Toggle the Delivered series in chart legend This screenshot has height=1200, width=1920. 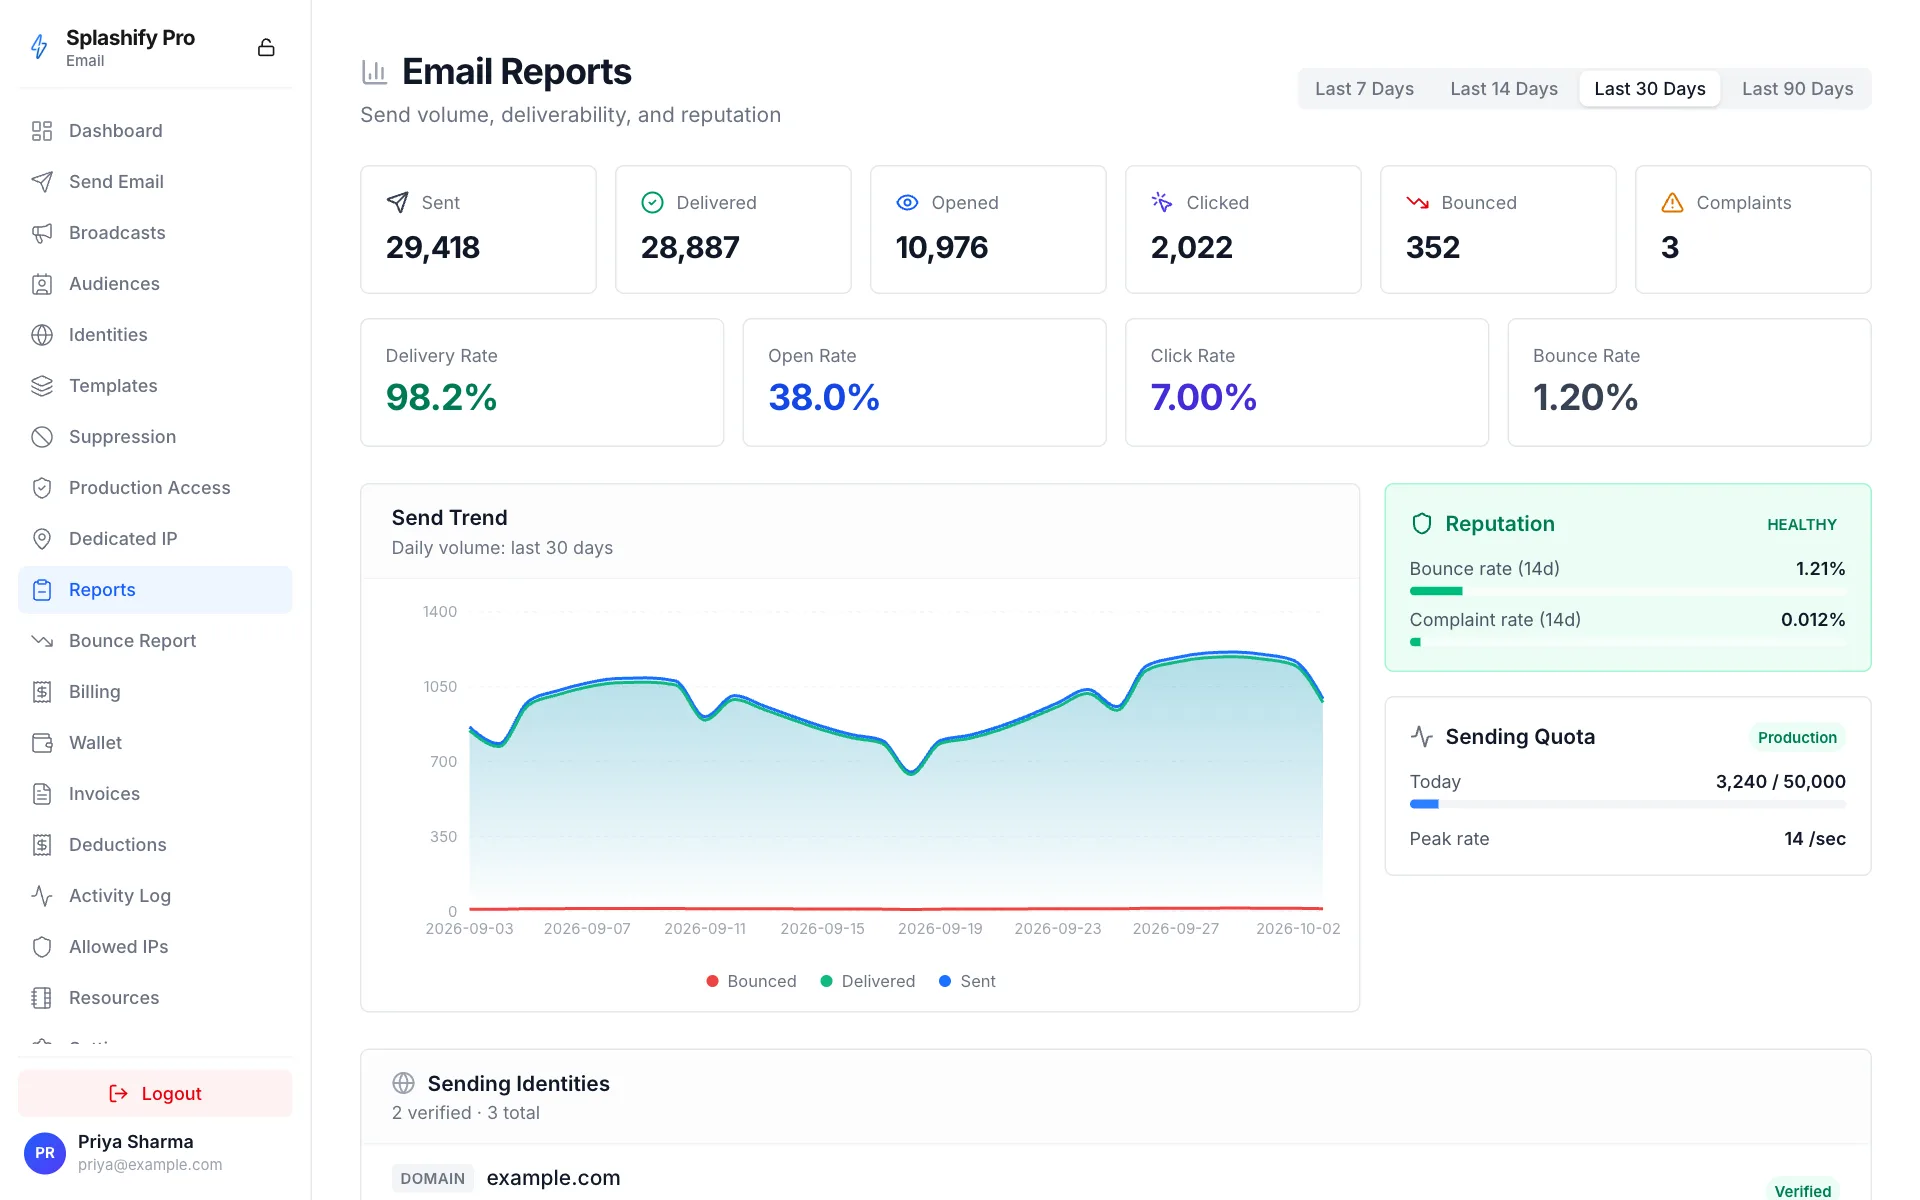pyautogui.click(x=867, y=981)
